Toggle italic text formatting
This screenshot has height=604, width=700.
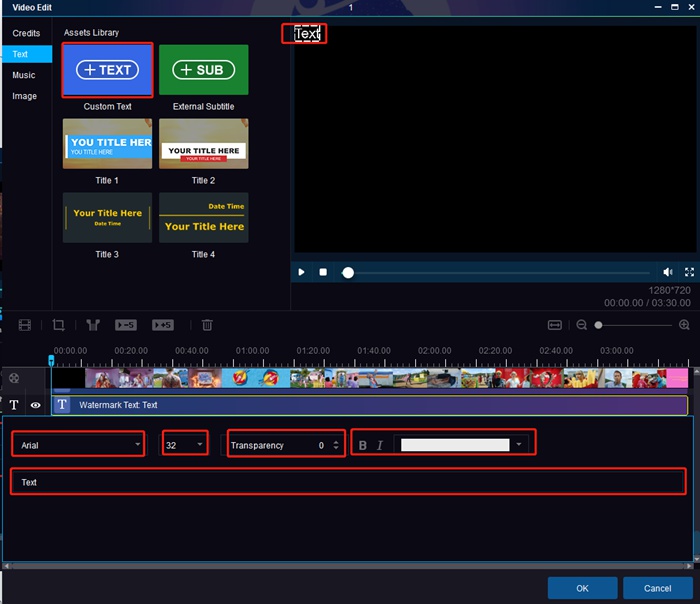380,445
